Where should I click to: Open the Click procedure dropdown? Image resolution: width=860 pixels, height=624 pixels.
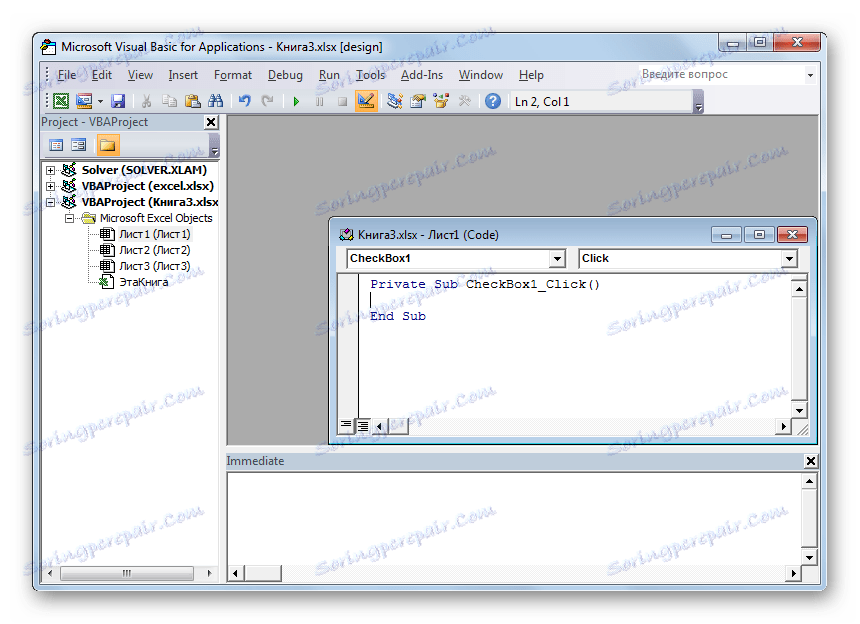[790, 258]
